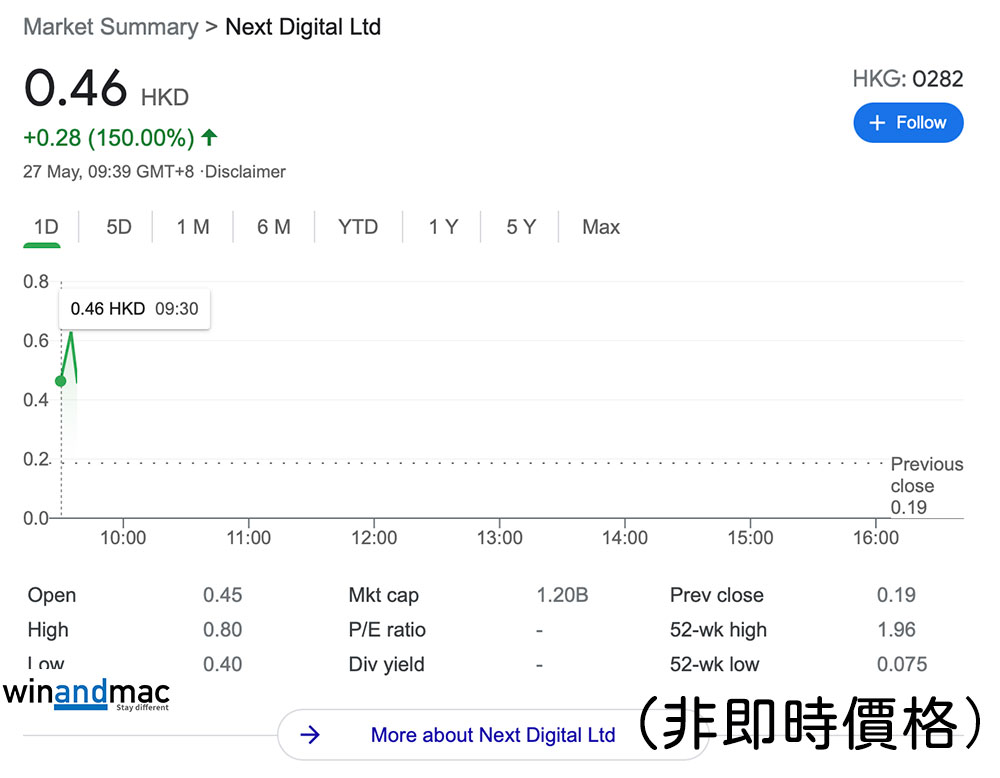The height and width of the screenshot is (778, 1000).
Task: Open the Disclaimer link
Action: (245, 172)
